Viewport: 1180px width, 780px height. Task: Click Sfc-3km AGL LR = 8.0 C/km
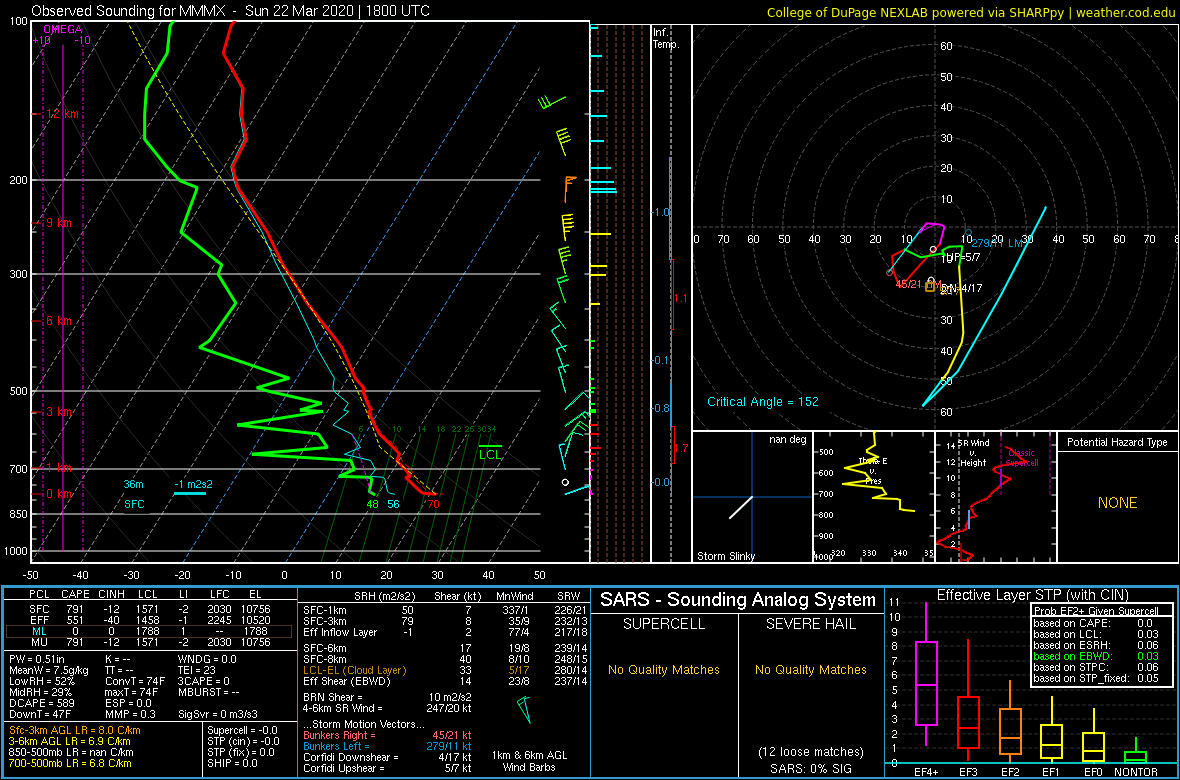point(75,731)
